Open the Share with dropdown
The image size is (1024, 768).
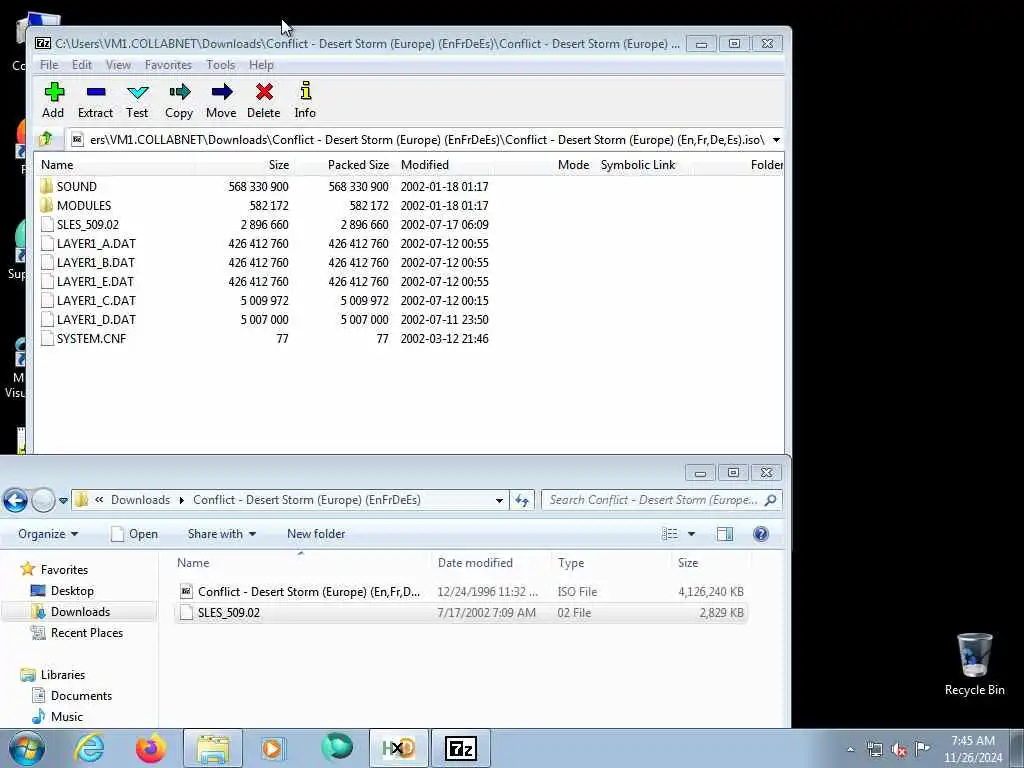221,534
